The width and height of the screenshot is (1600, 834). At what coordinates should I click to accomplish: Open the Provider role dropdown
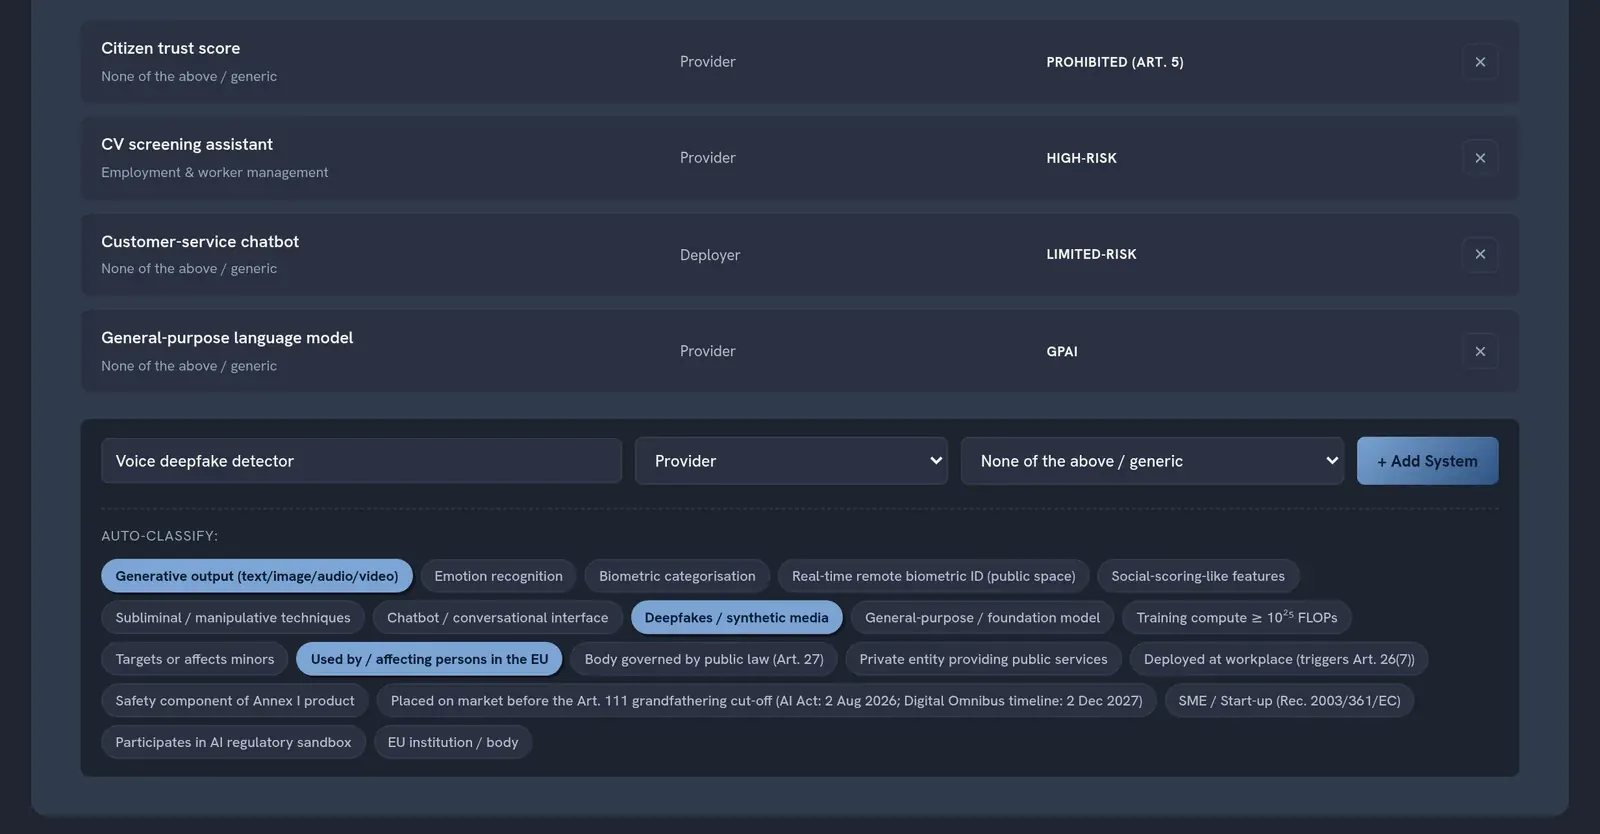point(791,461)
